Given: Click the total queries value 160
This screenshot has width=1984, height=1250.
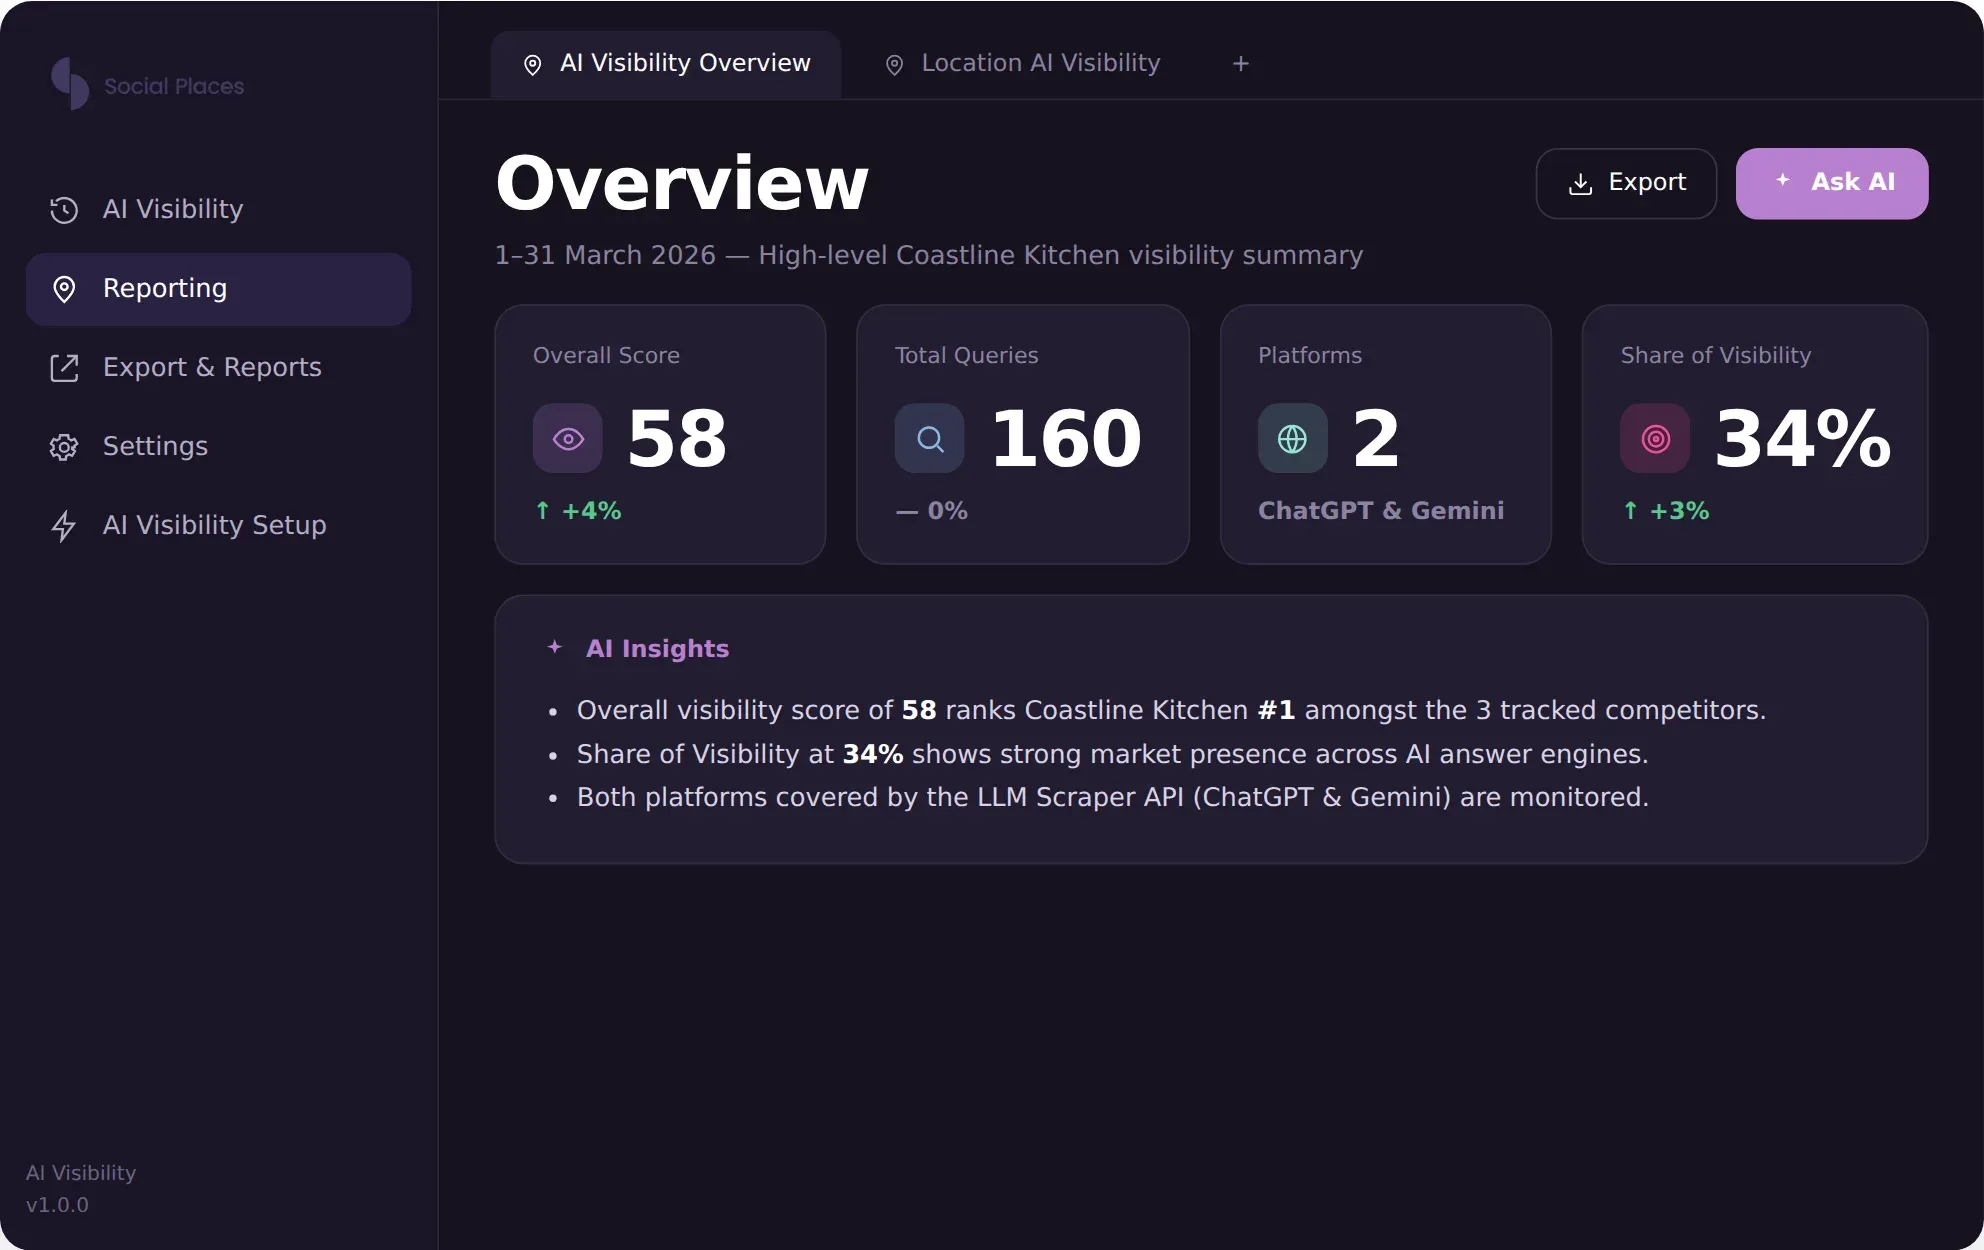Looking at the screenshot, I should pyautogui.click(x=1066, y=439).
